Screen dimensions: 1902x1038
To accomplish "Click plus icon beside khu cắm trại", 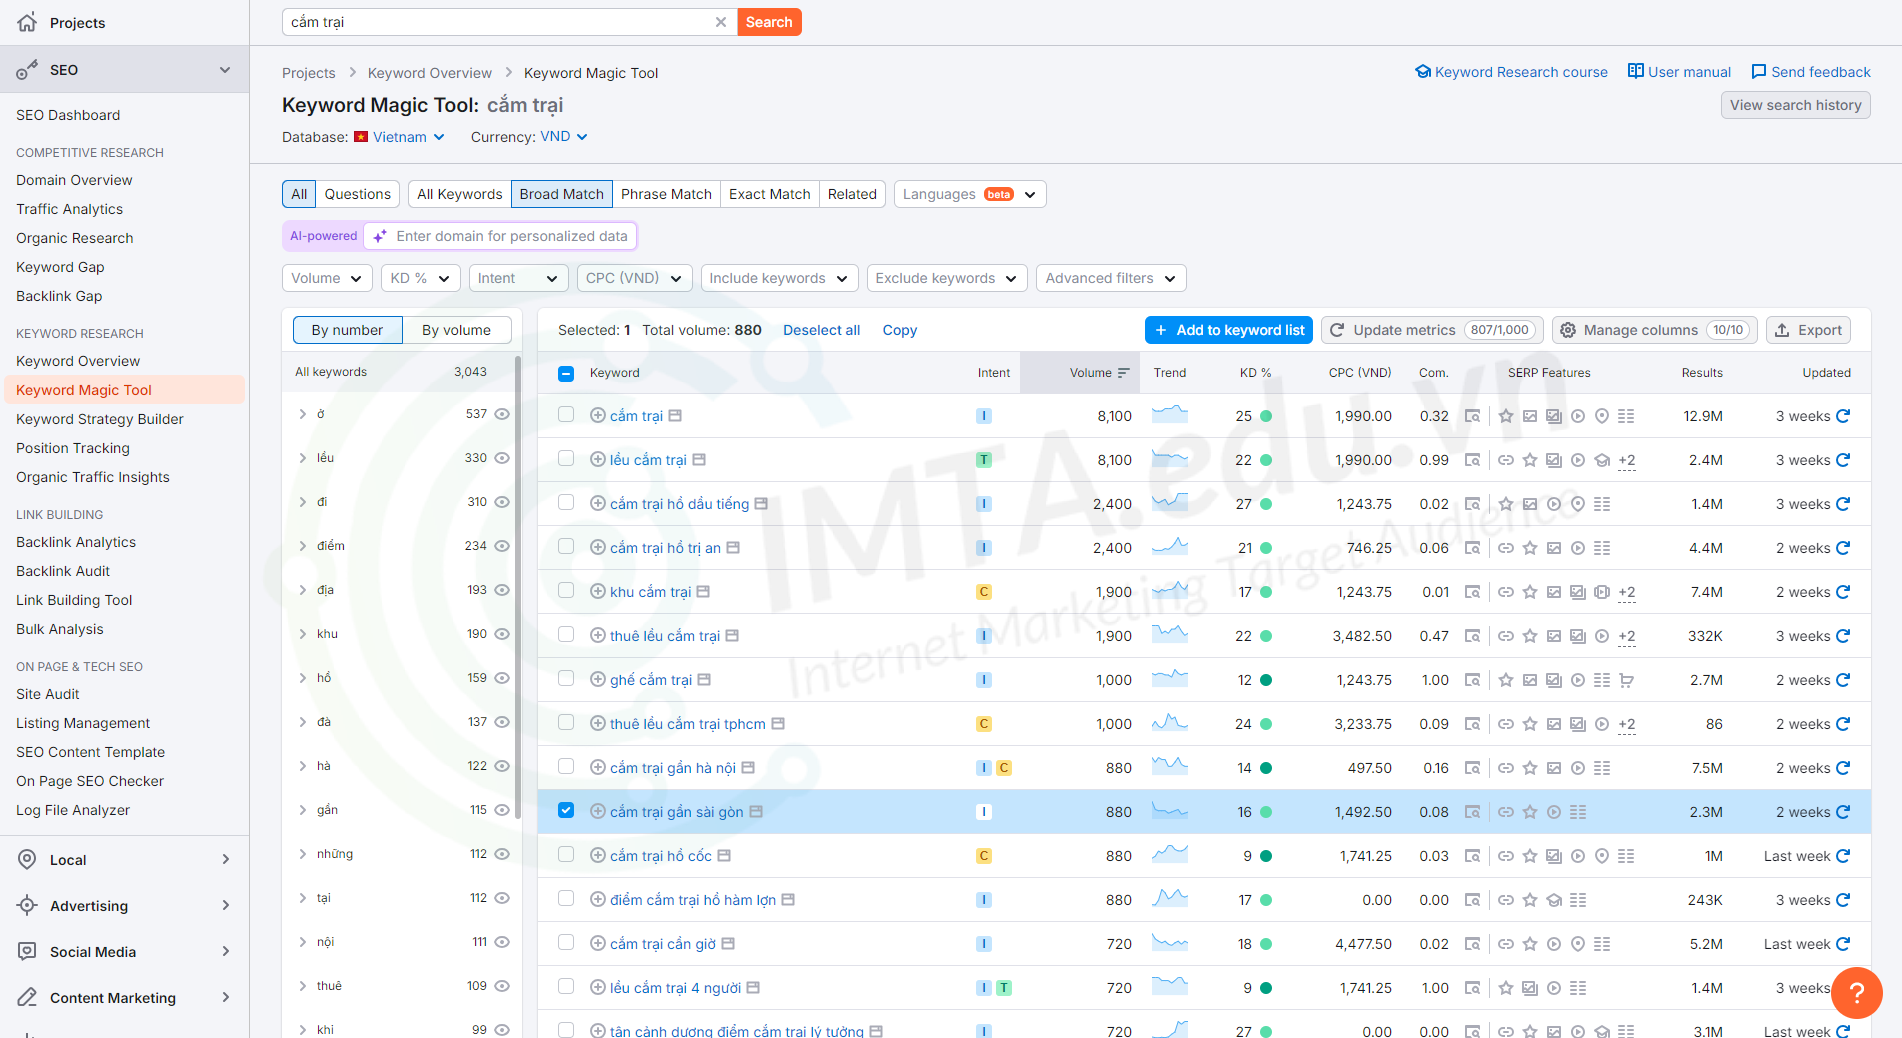I will [598, 591].
